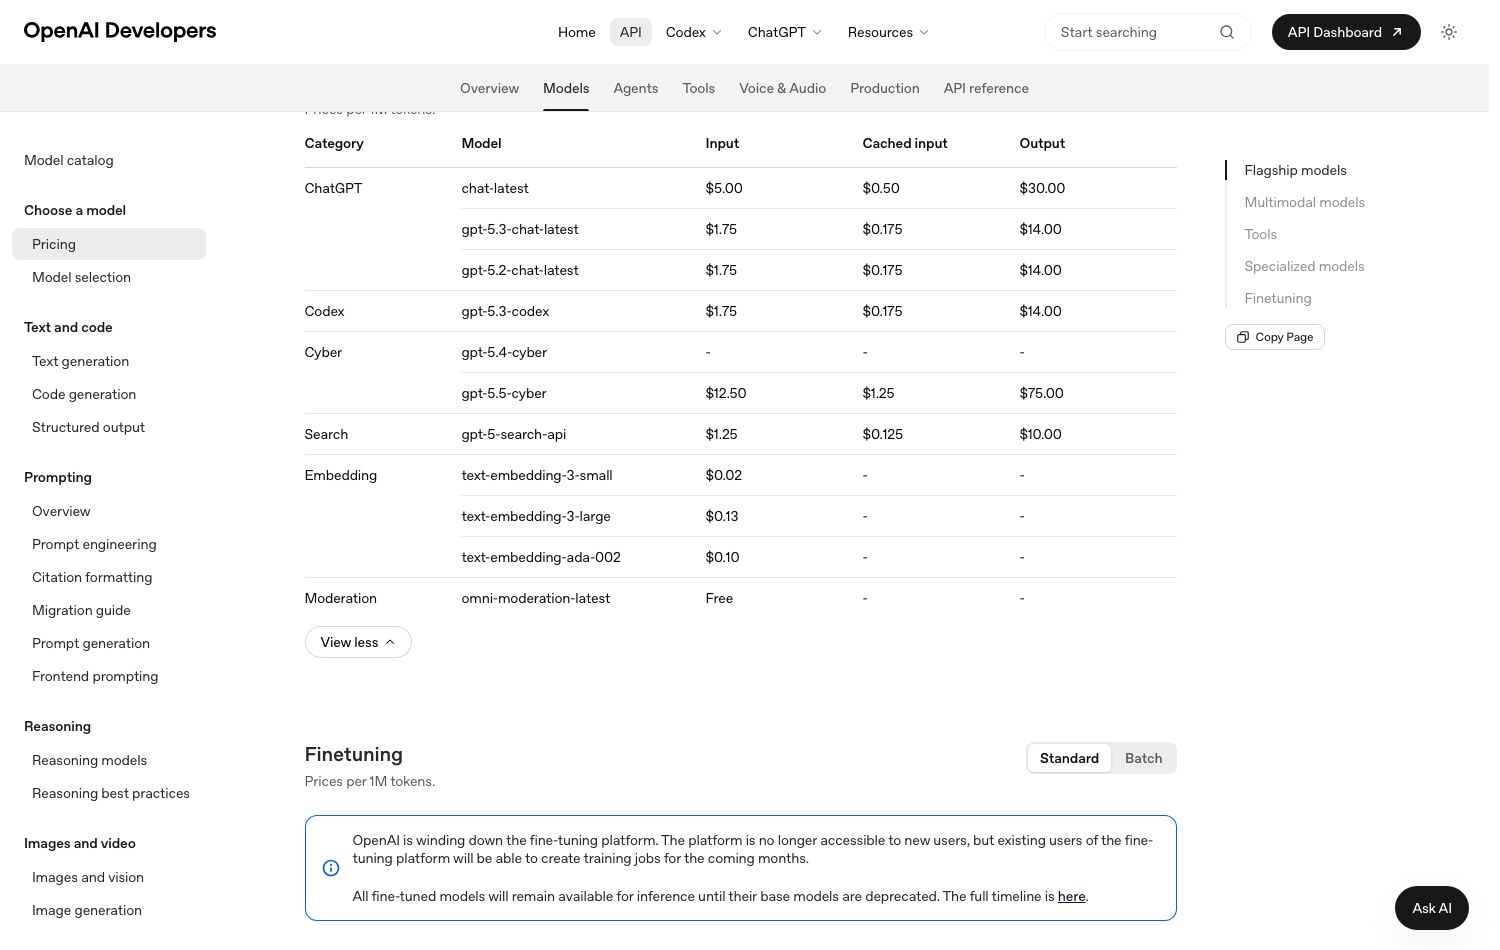Click the Cached input column header
1500x950 pixels.
pos(905,143)
